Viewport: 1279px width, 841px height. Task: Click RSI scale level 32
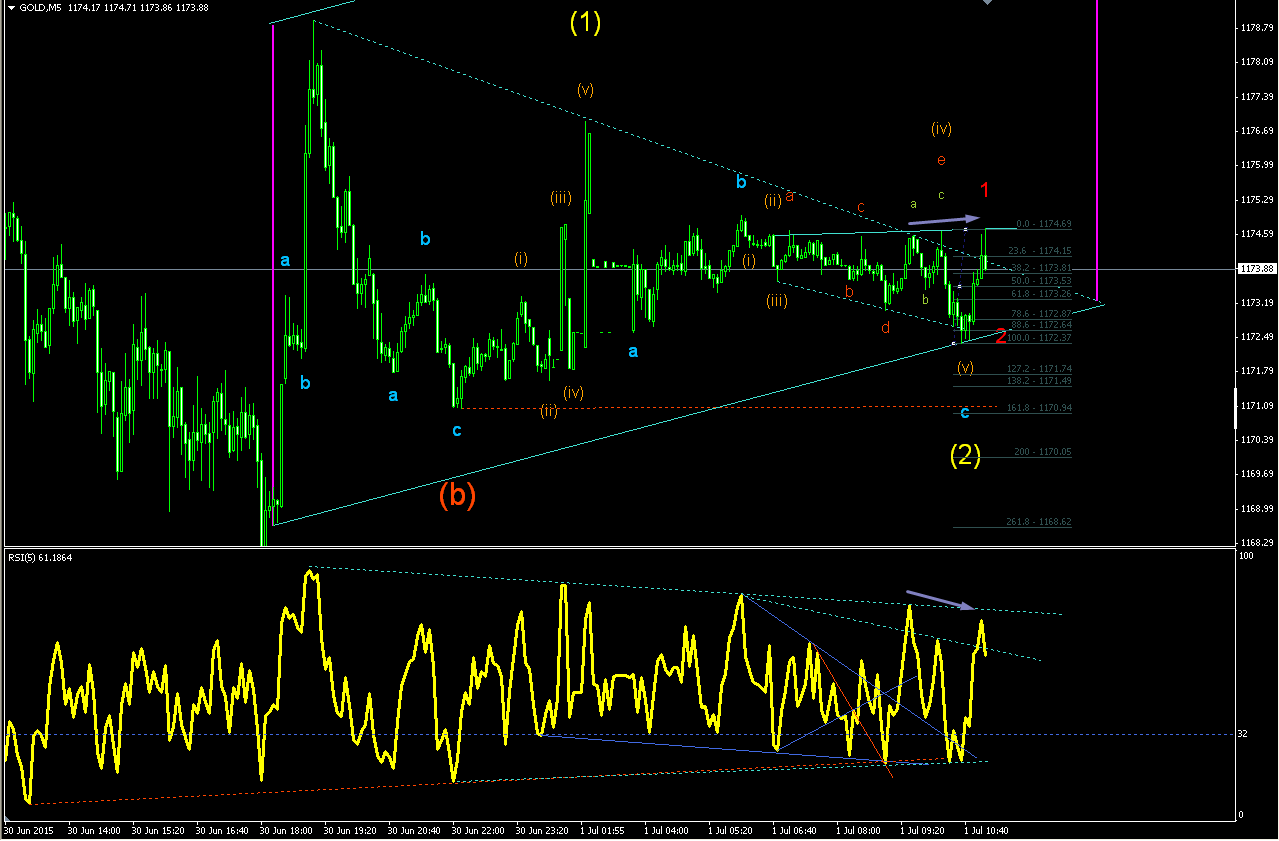click(1243, 734)
